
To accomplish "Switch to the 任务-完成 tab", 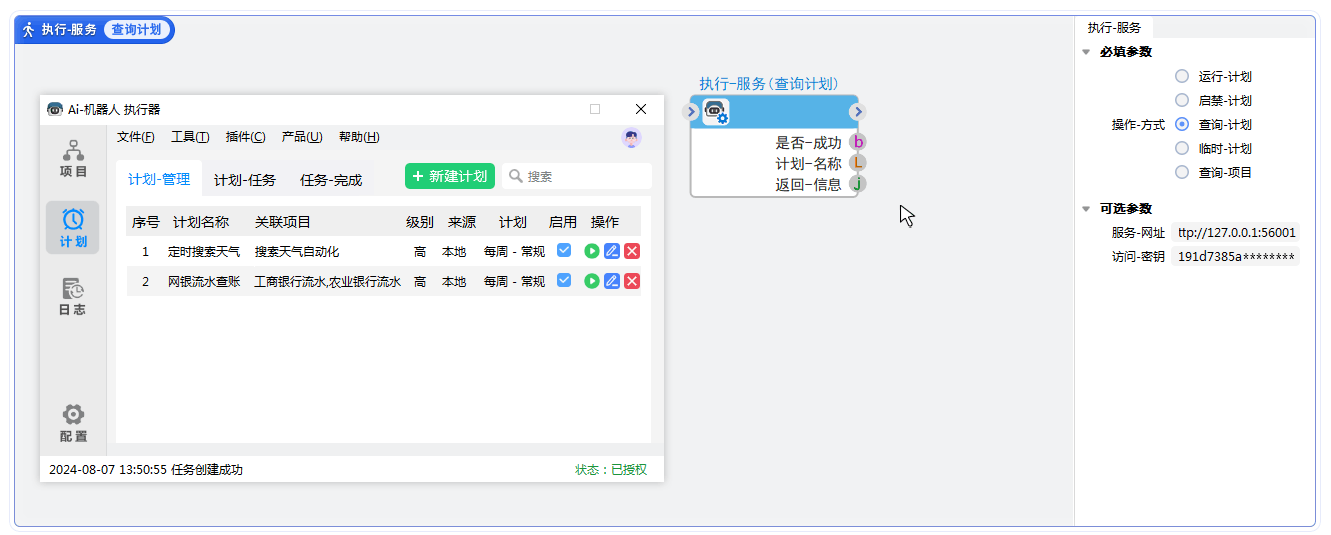I will point(331,180).
